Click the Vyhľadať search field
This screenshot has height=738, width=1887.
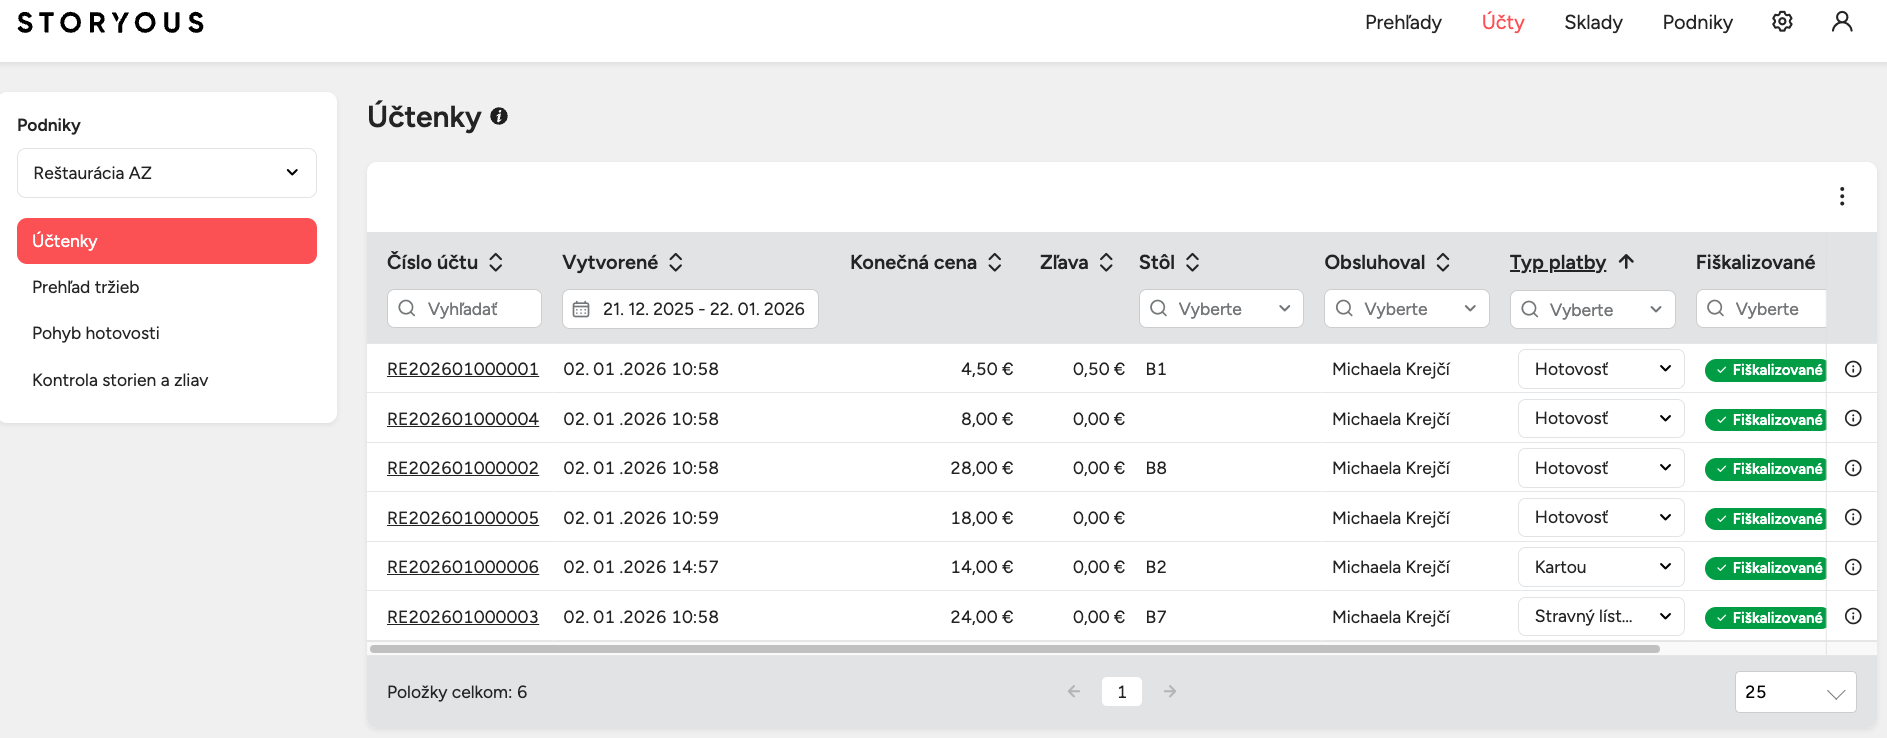[x=464, y=309]
